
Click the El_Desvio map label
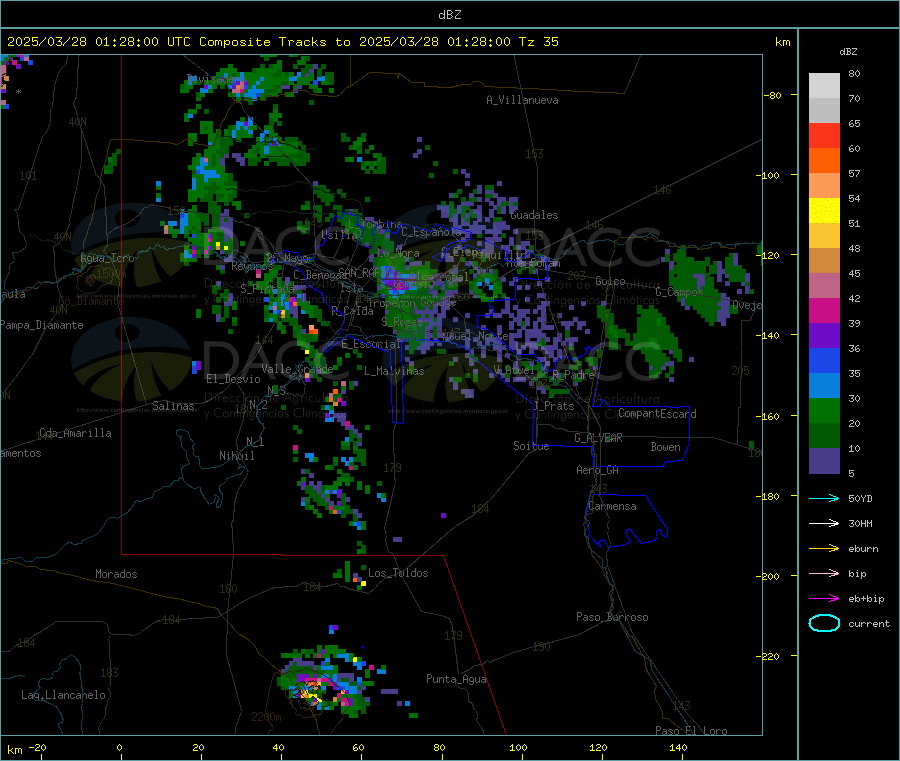[233, 379]
